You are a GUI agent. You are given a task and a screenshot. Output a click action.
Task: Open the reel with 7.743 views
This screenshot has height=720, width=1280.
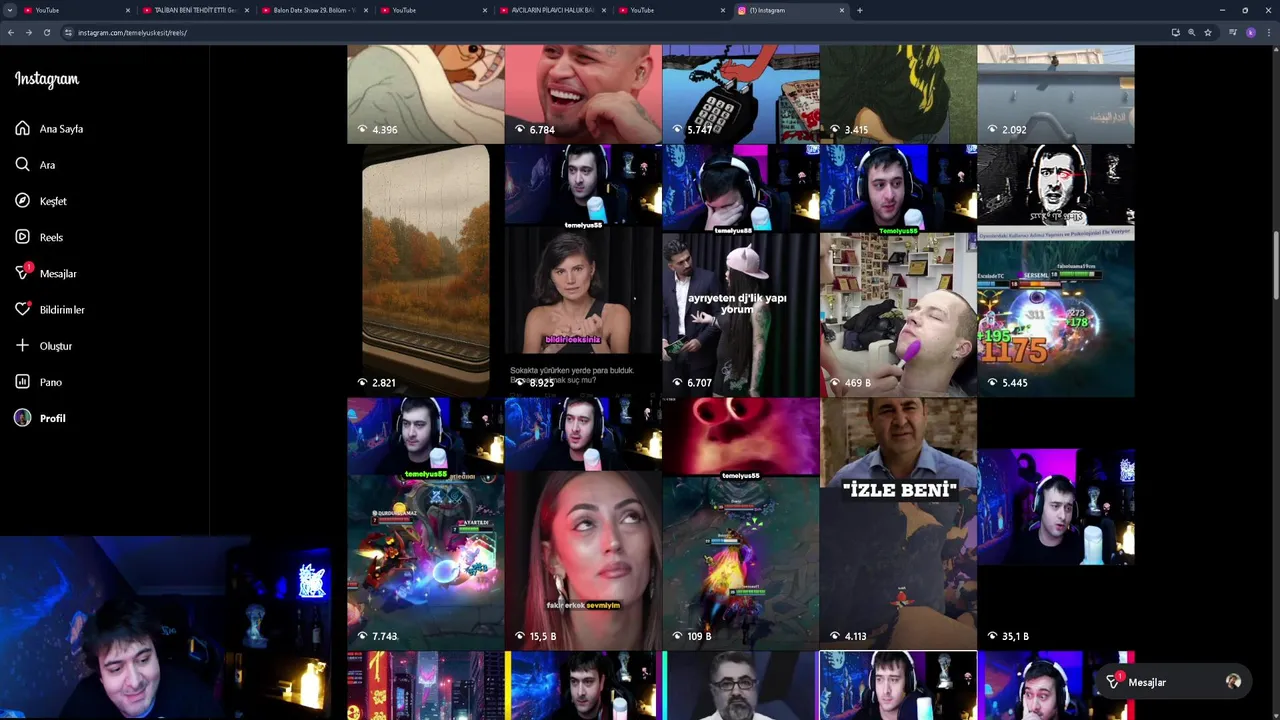[x=425, y=524]
